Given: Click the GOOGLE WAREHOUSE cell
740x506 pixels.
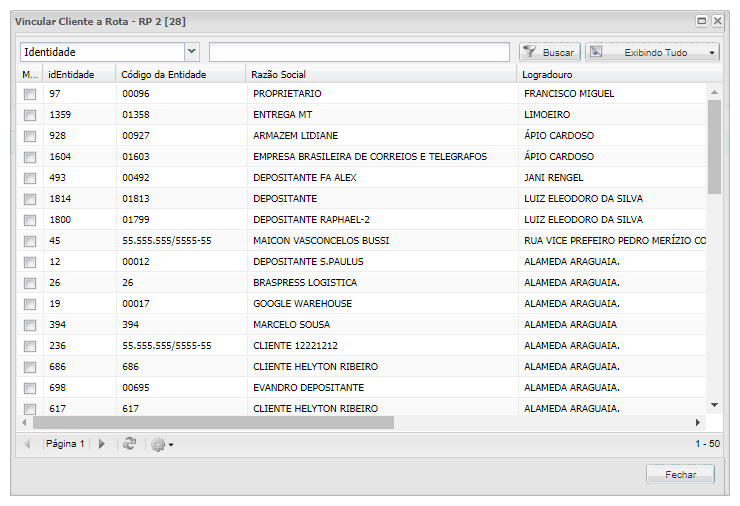Looking at the screenshot, I should 382,304.
